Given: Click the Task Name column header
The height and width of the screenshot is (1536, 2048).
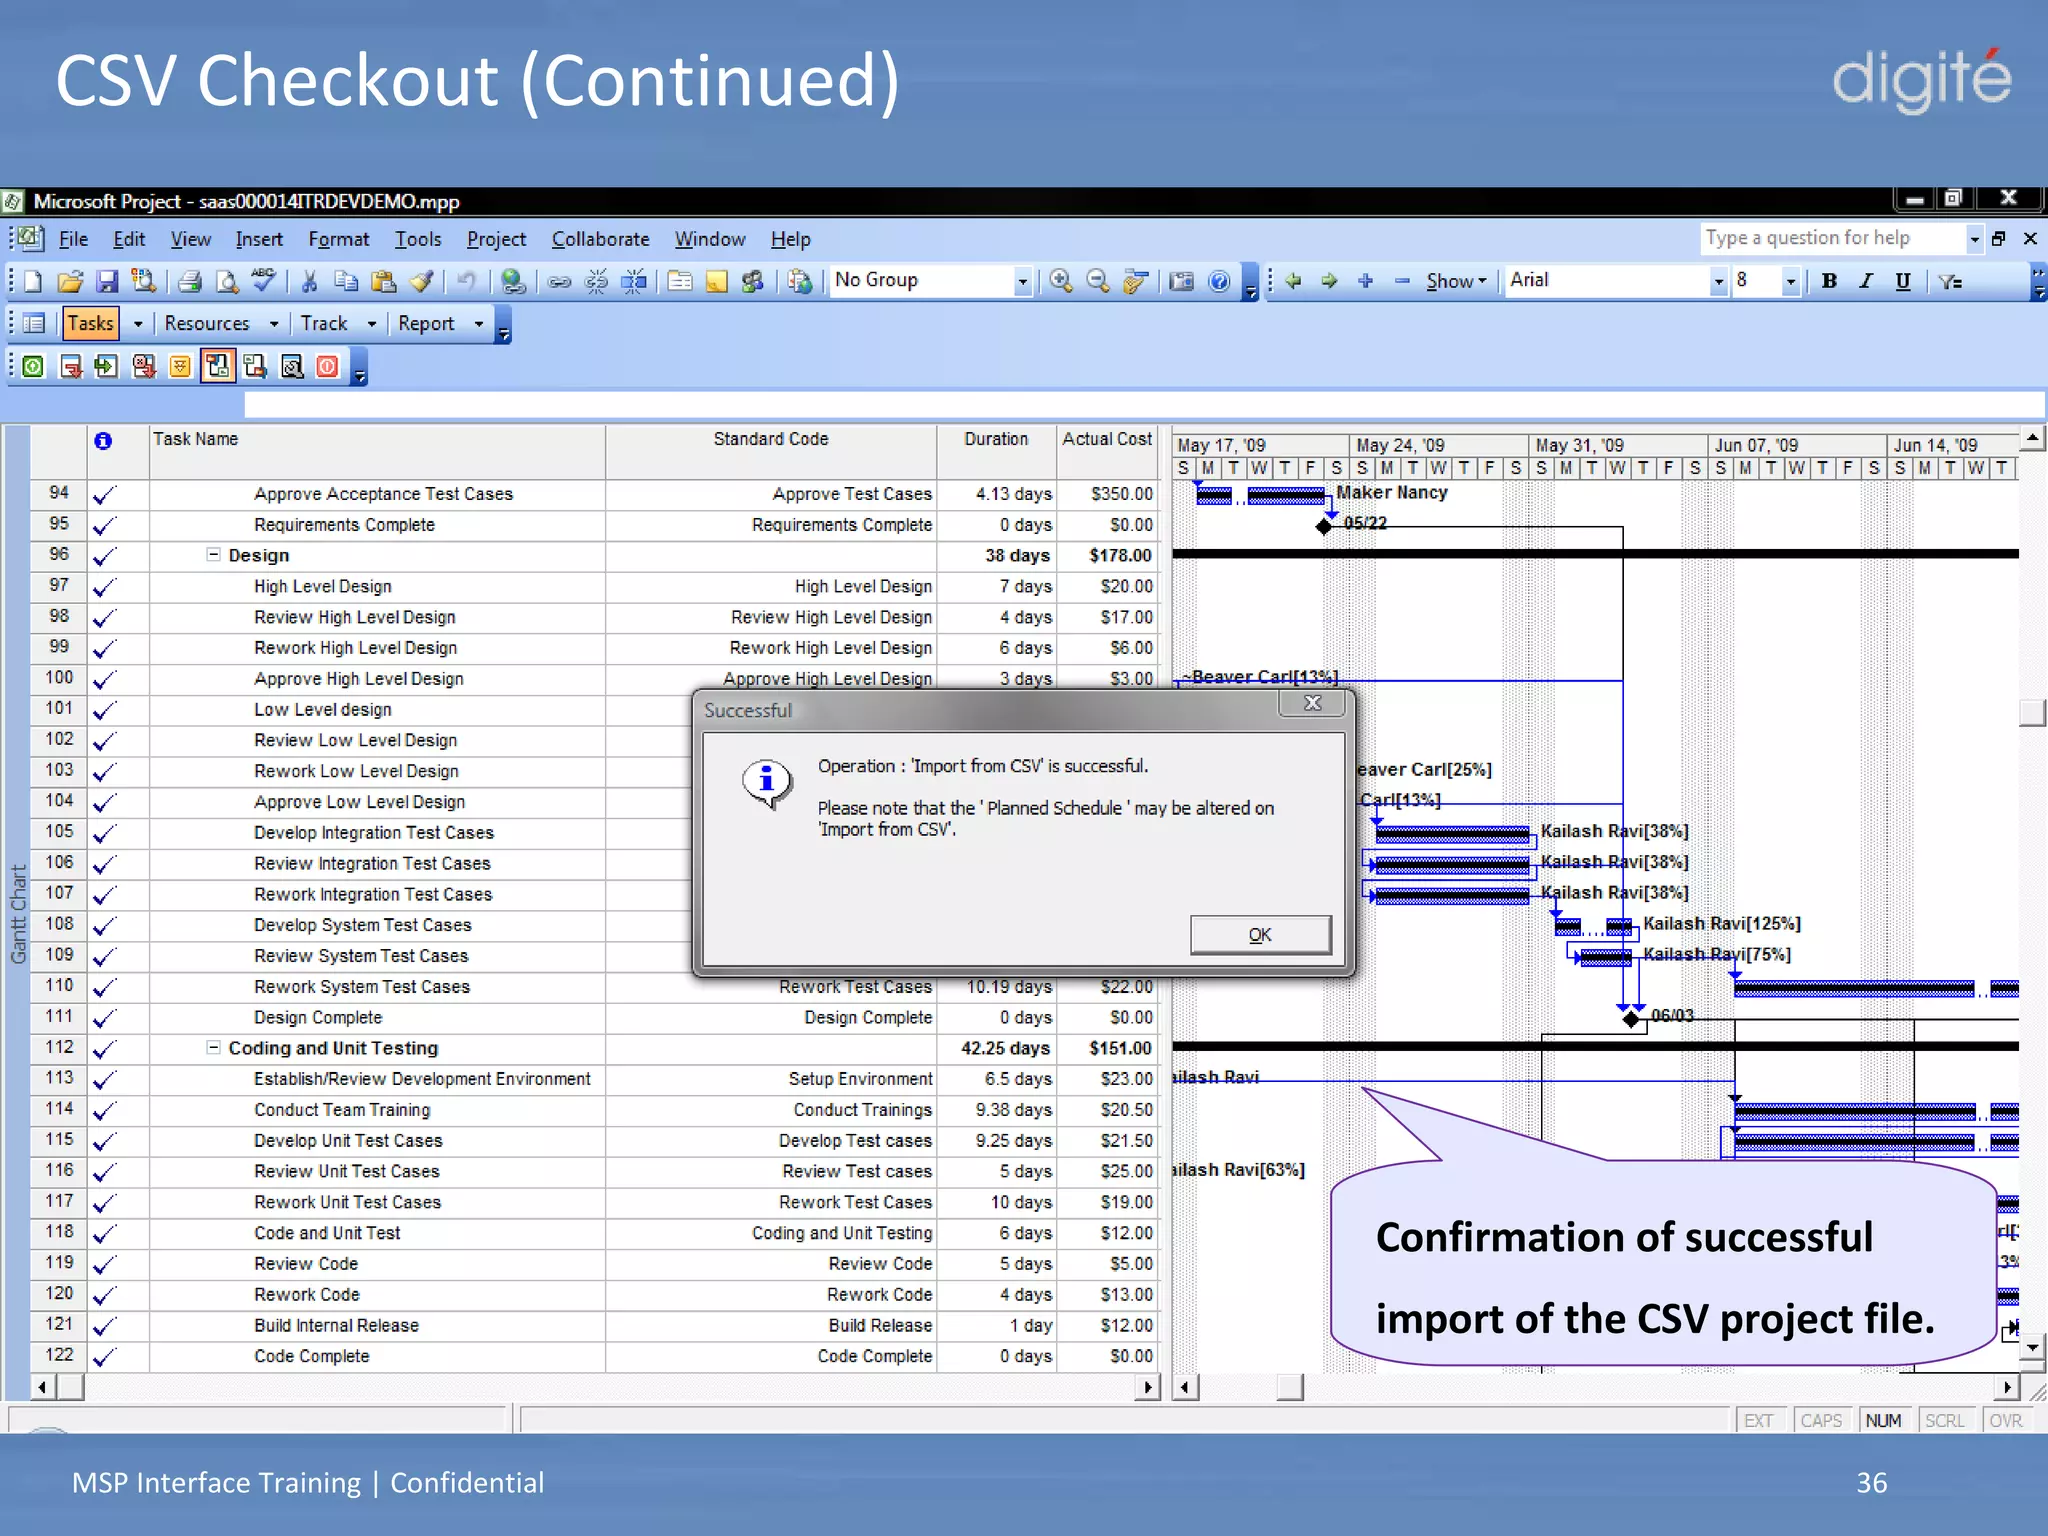Looking at the screenshot, I should (377, 452).
